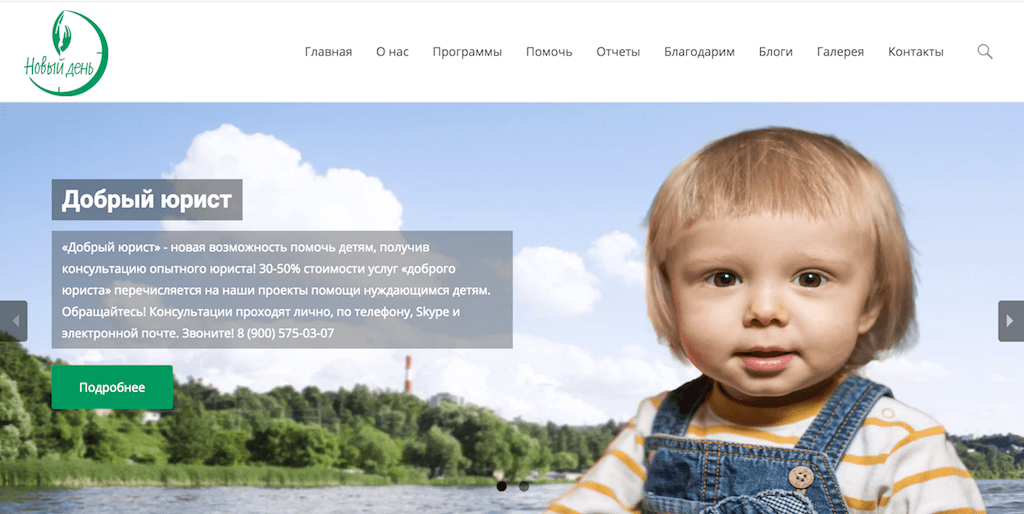Screen dimensions: 1024x514
Task: Click the Новый день logo
Action: coord(65,53)
